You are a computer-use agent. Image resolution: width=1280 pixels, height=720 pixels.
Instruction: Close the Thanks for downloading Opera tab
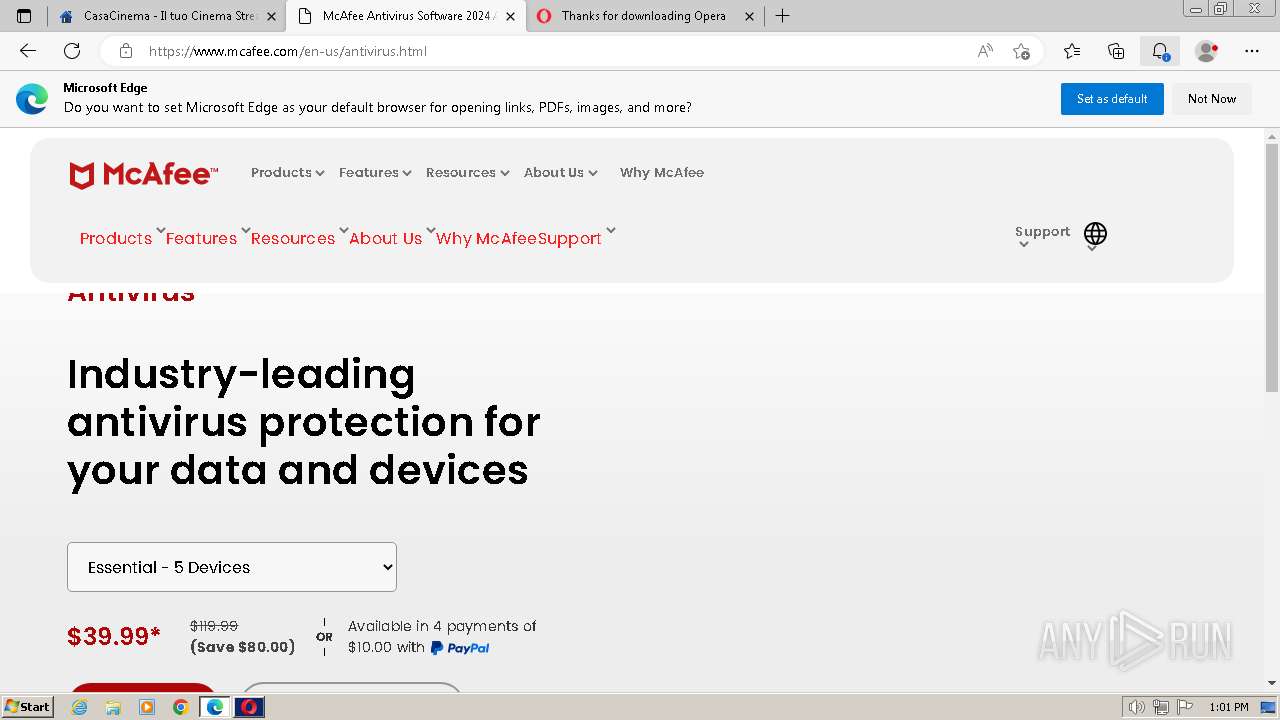tap(749, 16)
